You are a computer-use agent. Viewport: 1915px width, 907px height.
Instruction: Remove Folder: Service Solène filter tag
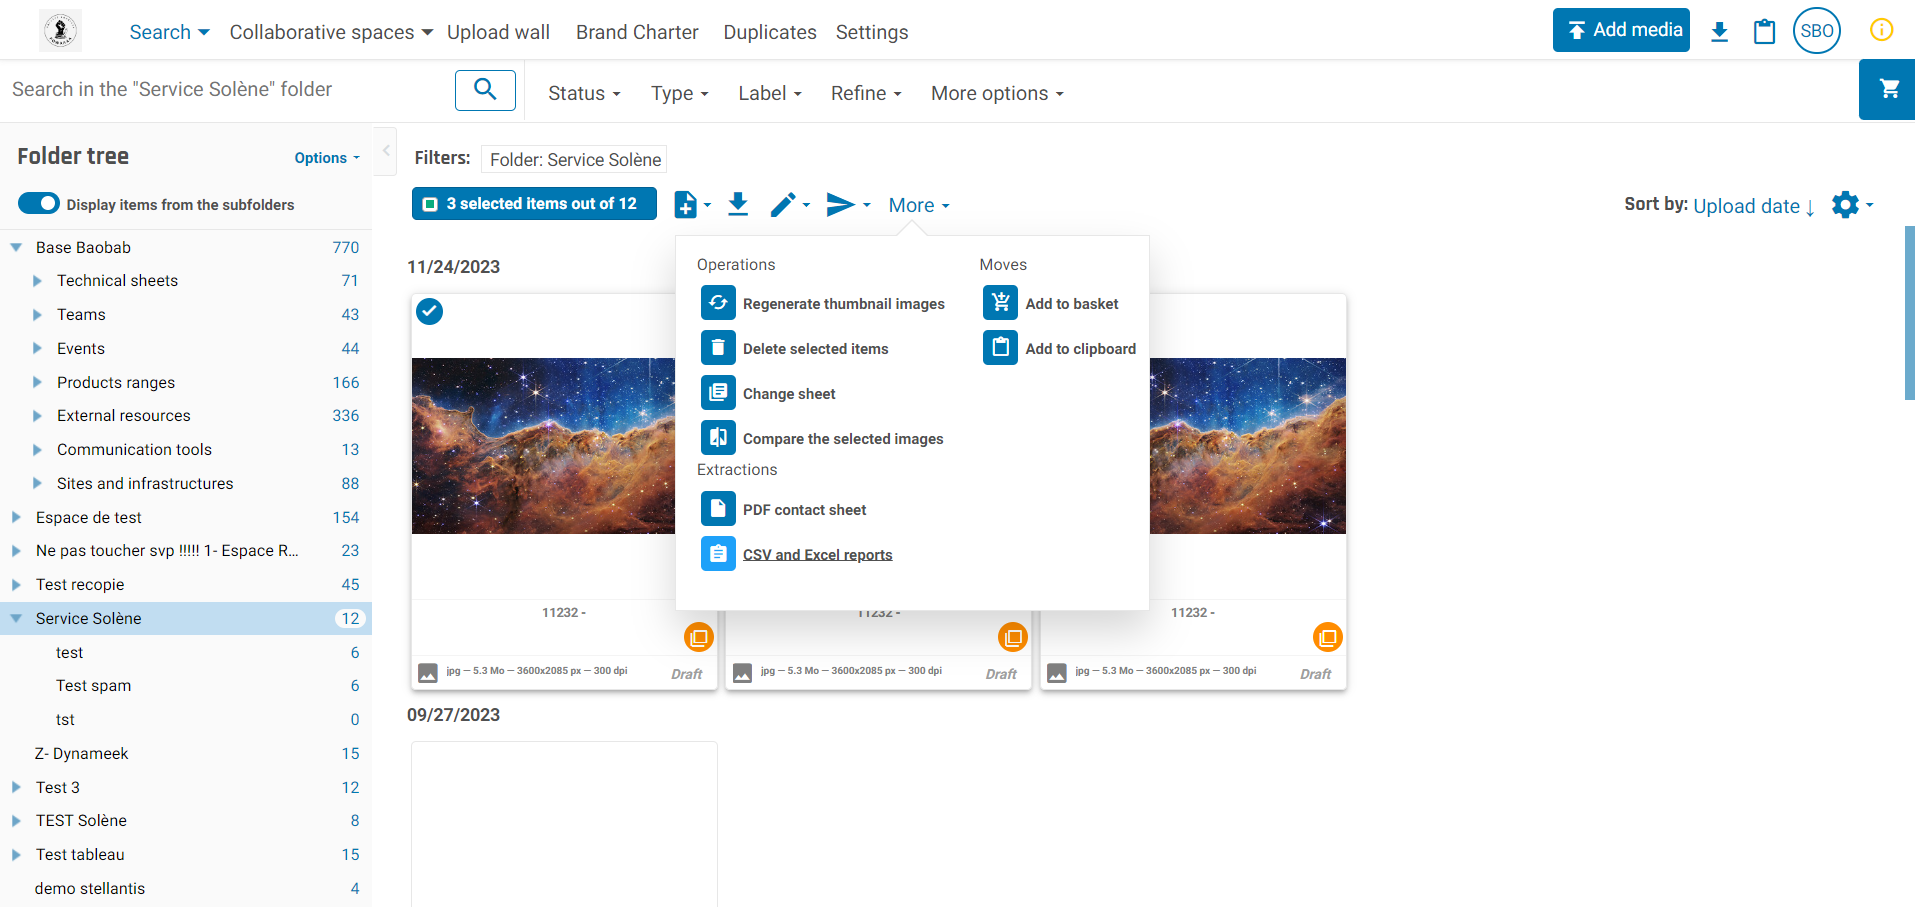pos(574,159)
